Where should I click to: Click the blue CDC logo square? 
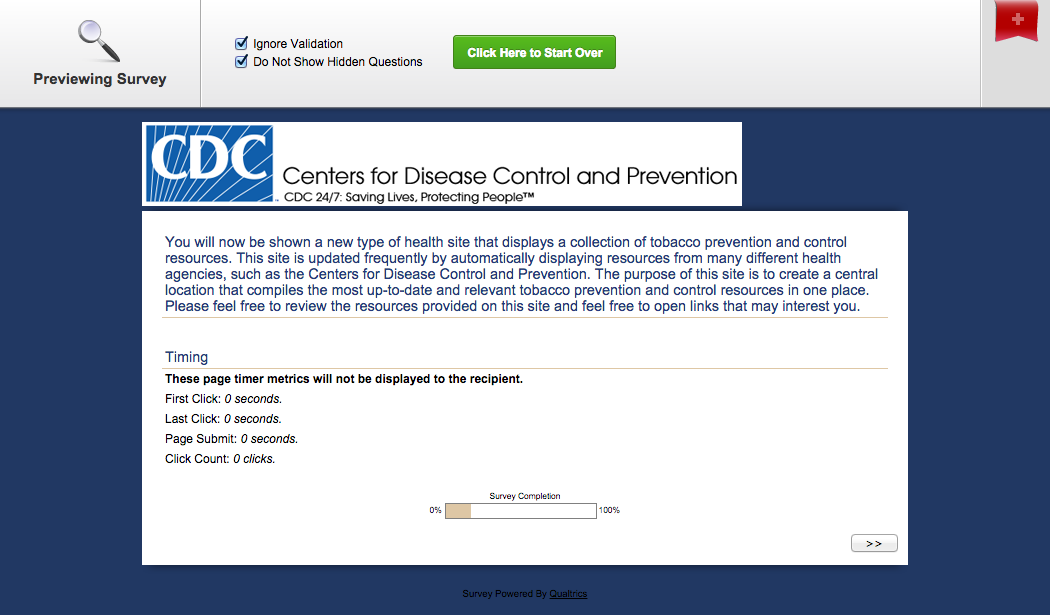(209, 163)
